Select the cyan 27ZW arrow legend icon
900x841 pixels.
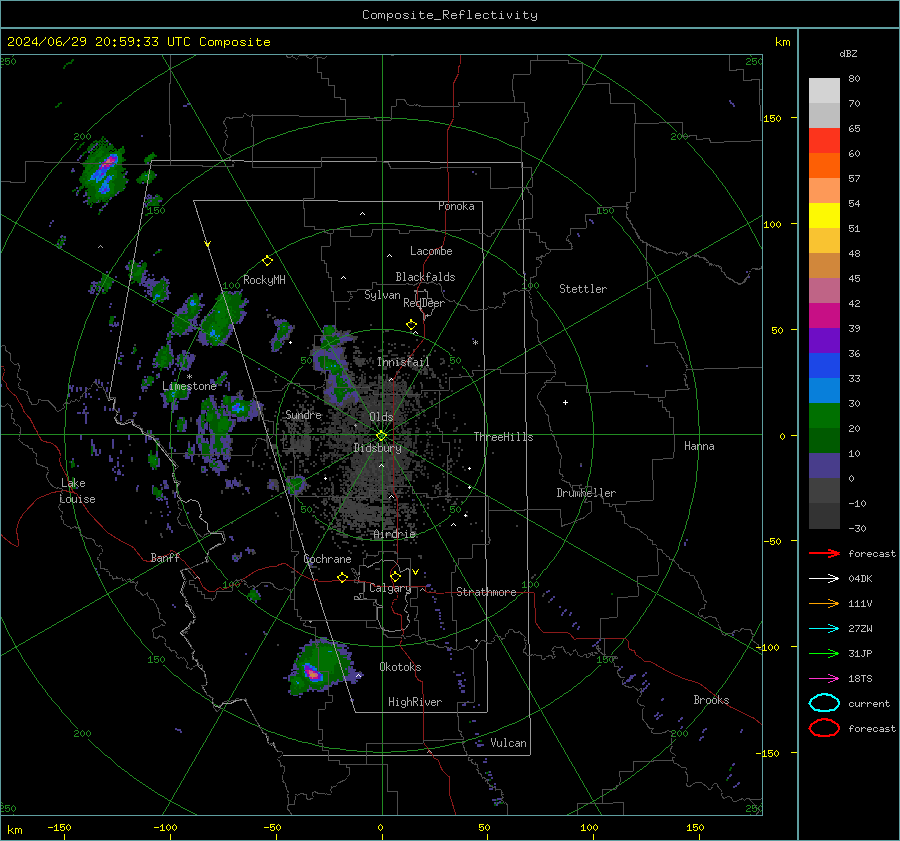click(824, 629)
